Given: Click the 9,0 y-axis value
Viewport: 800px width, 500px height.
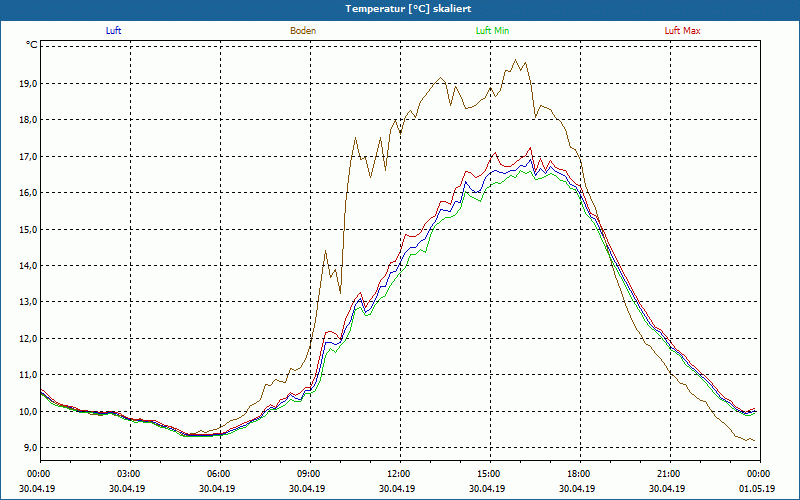Looking at the screenshot, I should pyautogui.click(x=30, y=448).
